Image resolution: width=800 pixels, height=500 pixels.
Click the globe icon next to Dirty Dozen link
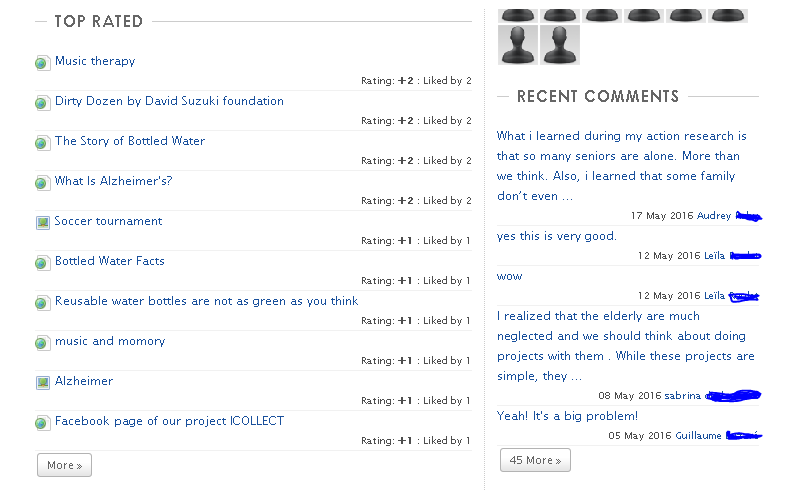[x=43, y=103]
